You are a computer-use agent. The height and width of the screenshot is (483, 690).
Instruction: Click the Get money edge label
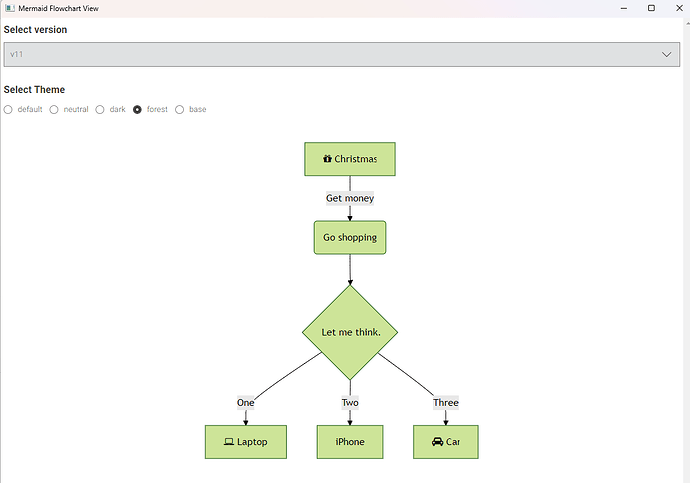(350, 198)
